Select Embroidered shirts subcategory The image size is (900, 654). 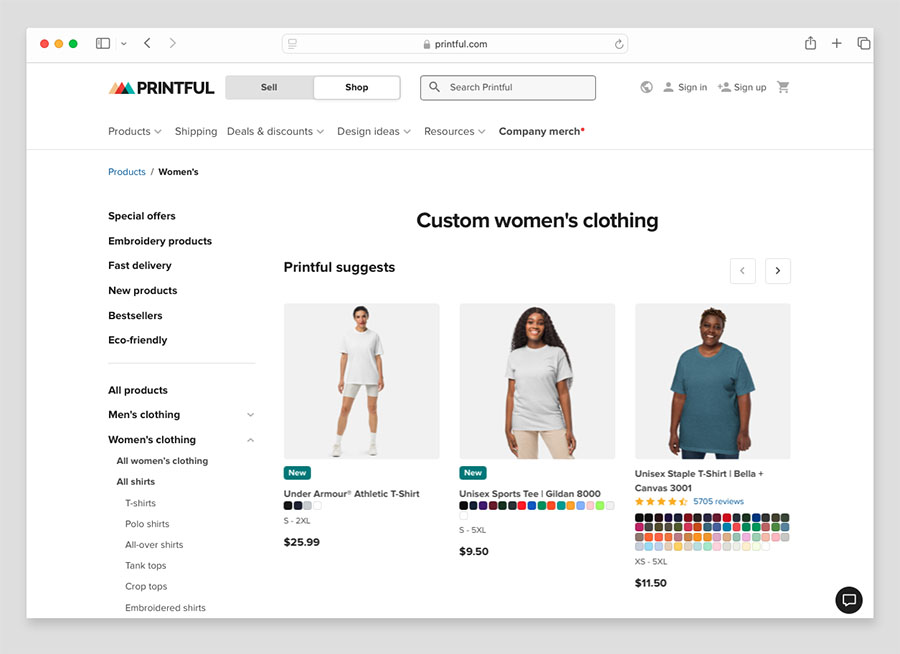coord(165,607)
